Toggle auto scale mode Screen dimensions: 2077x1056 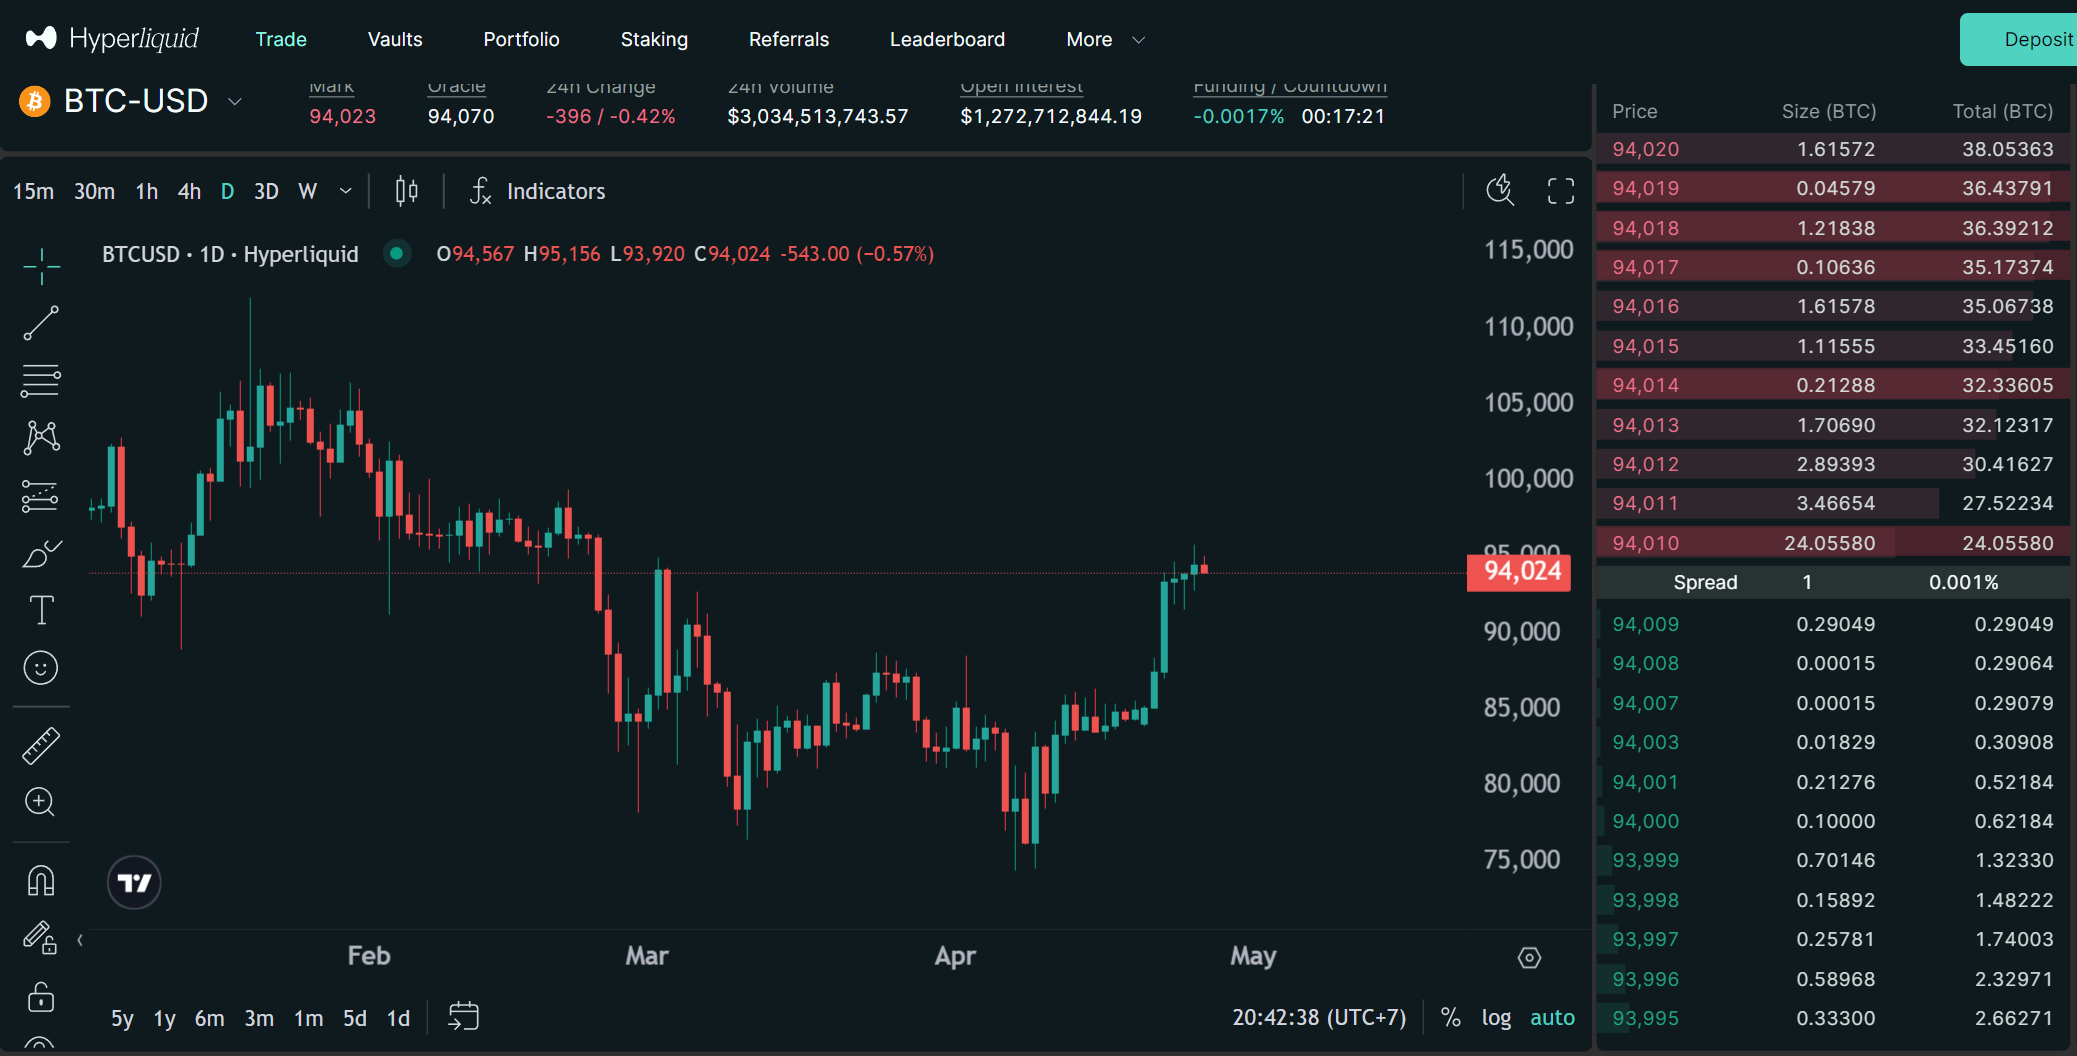[x=1552, y=1017]
